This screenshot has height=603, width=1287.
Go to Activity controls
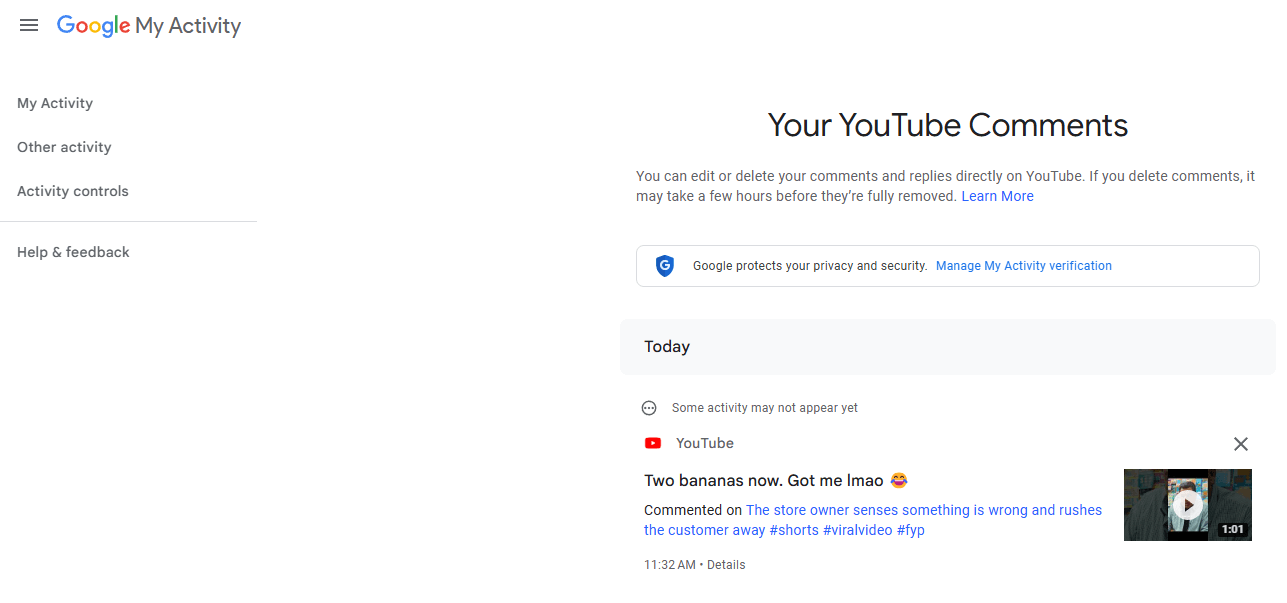coord(72,191)
